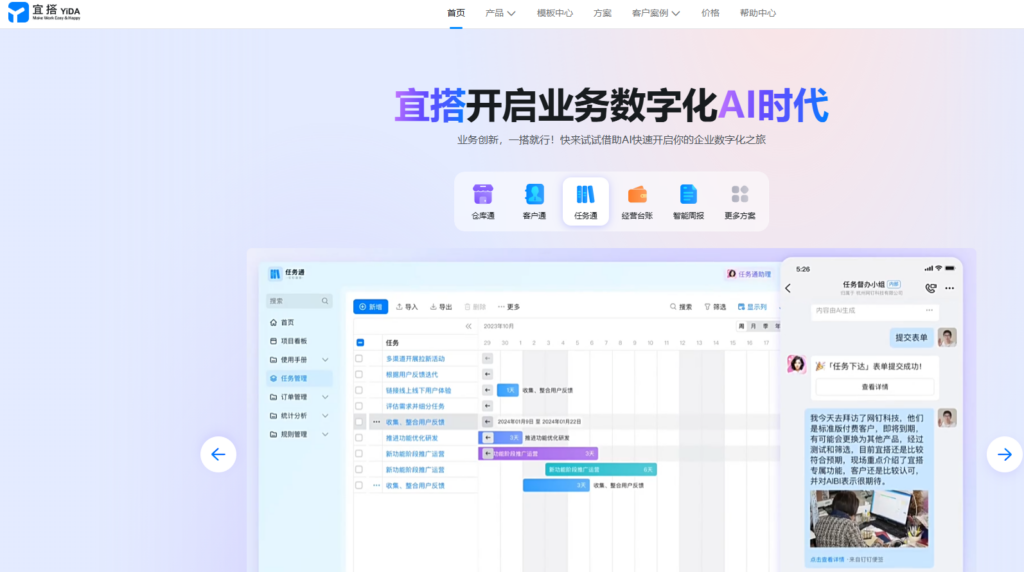The image size is (1024, 572).
Task: Open 项目看板 in the sidebar
Action: pos(293,341)
